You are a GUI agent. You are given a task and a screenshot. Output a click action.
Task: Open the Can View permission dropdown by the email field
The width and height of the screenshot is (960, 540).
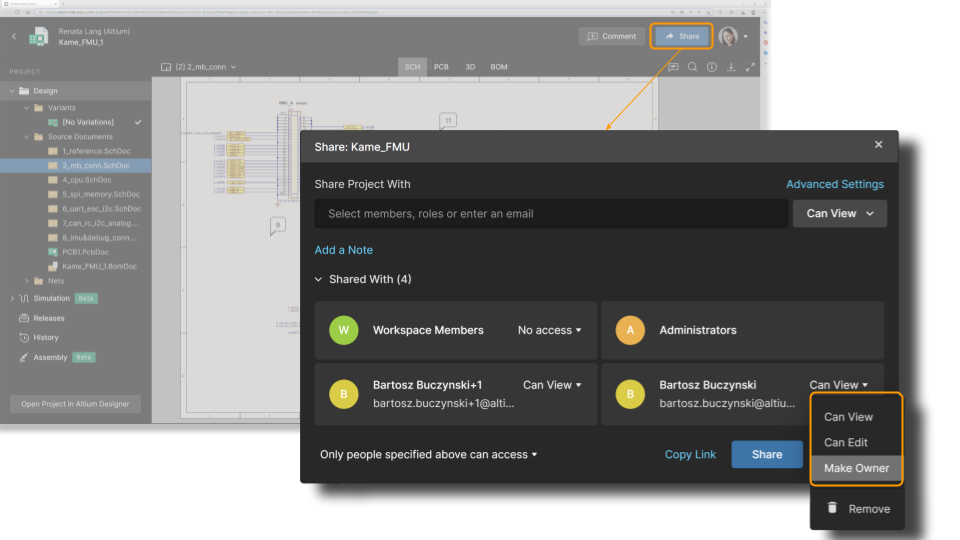(x=839, y=213)
